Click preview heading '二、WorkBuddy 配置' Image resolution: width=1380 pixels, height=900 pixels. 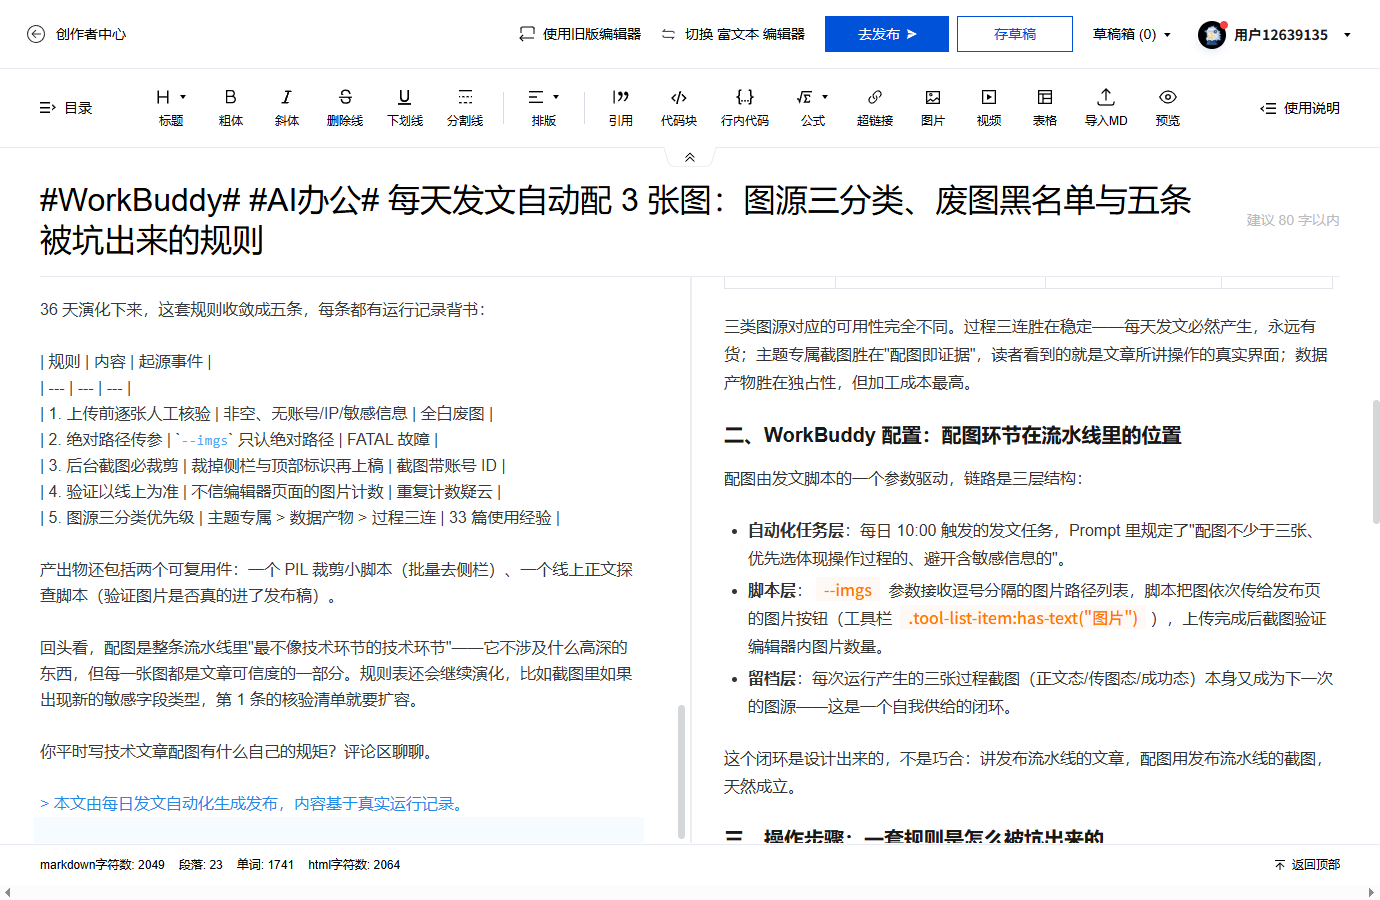pos(952,435)
